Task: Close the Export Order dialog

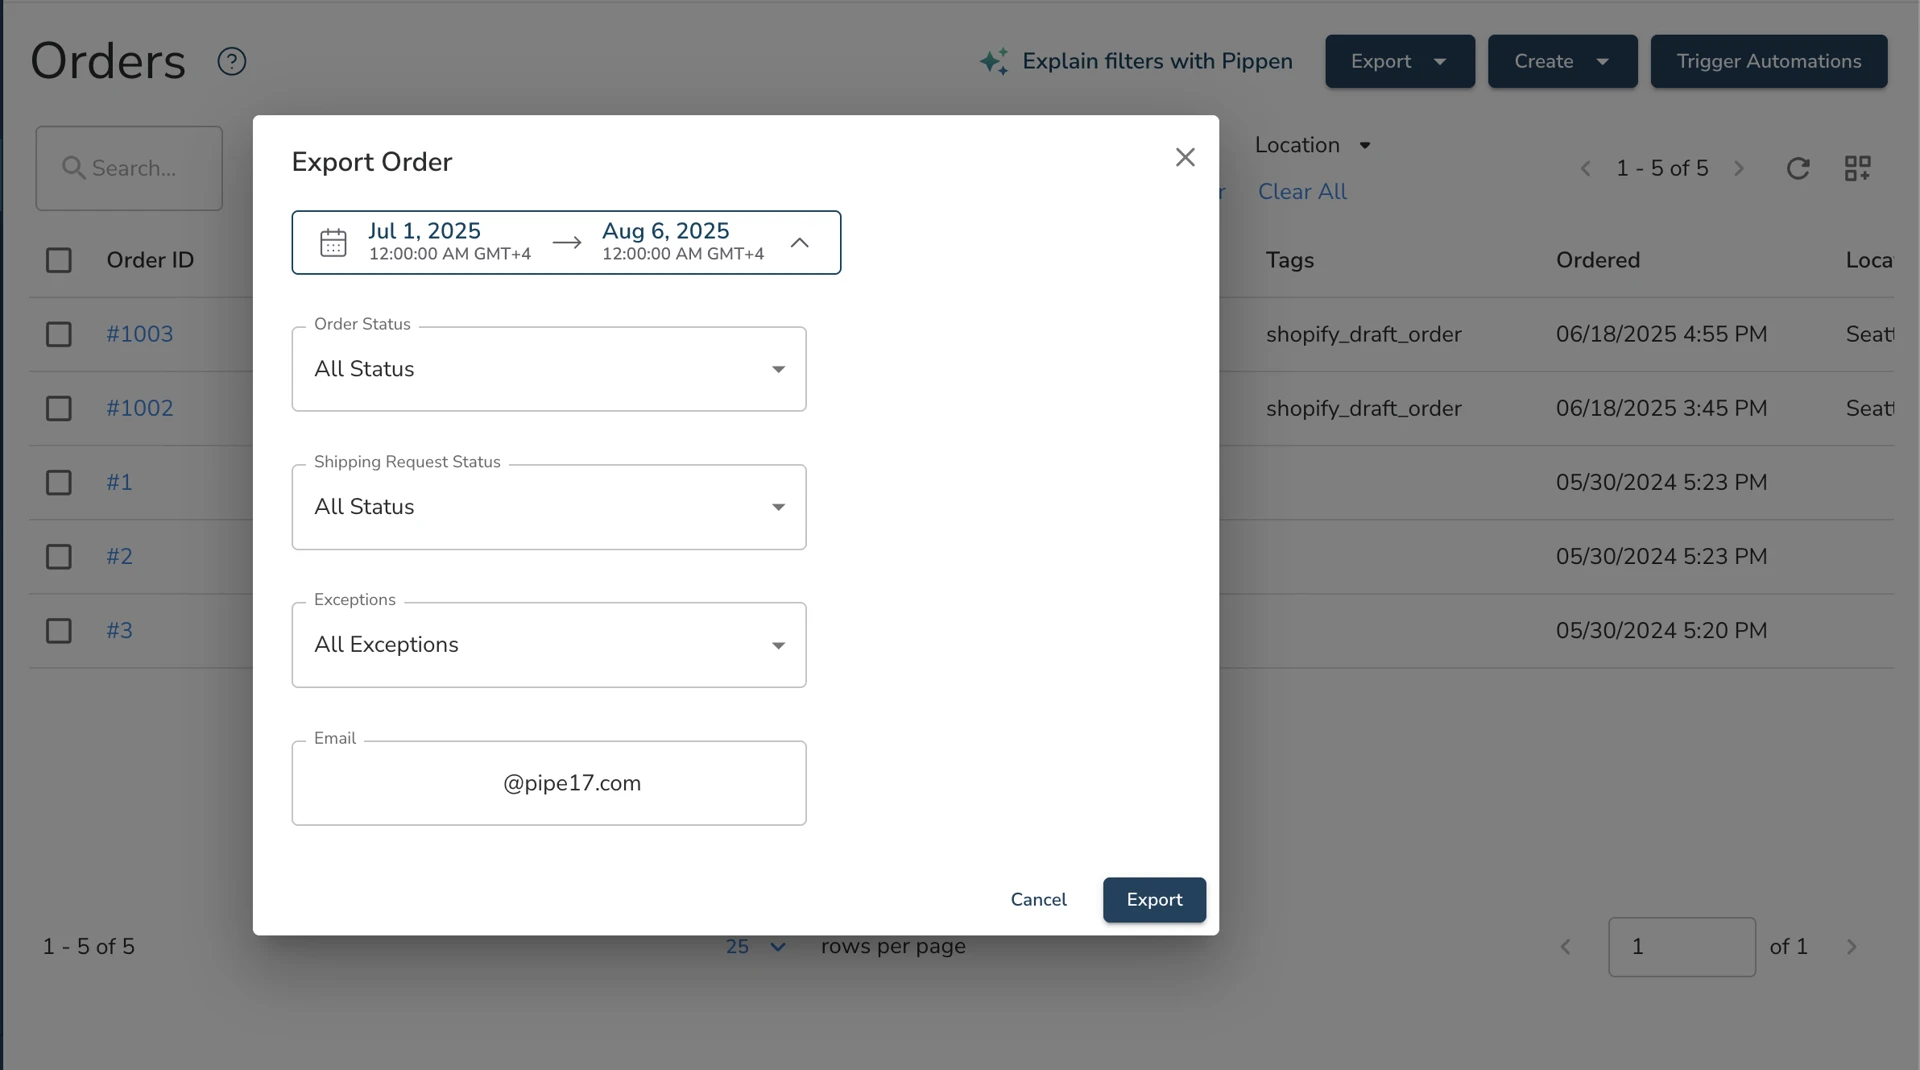Action: [1185, 157]
